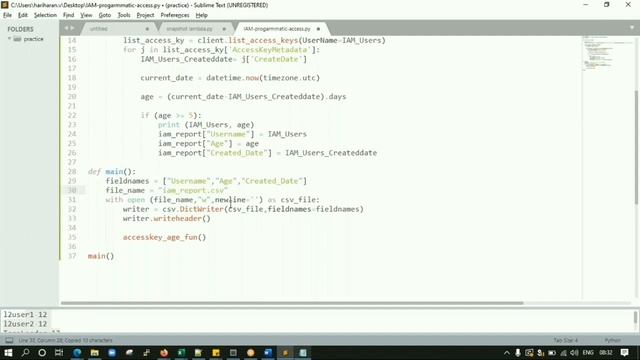The image size is (640, 360).
Task: Open the Preferences menu
Action: point(175,15)
